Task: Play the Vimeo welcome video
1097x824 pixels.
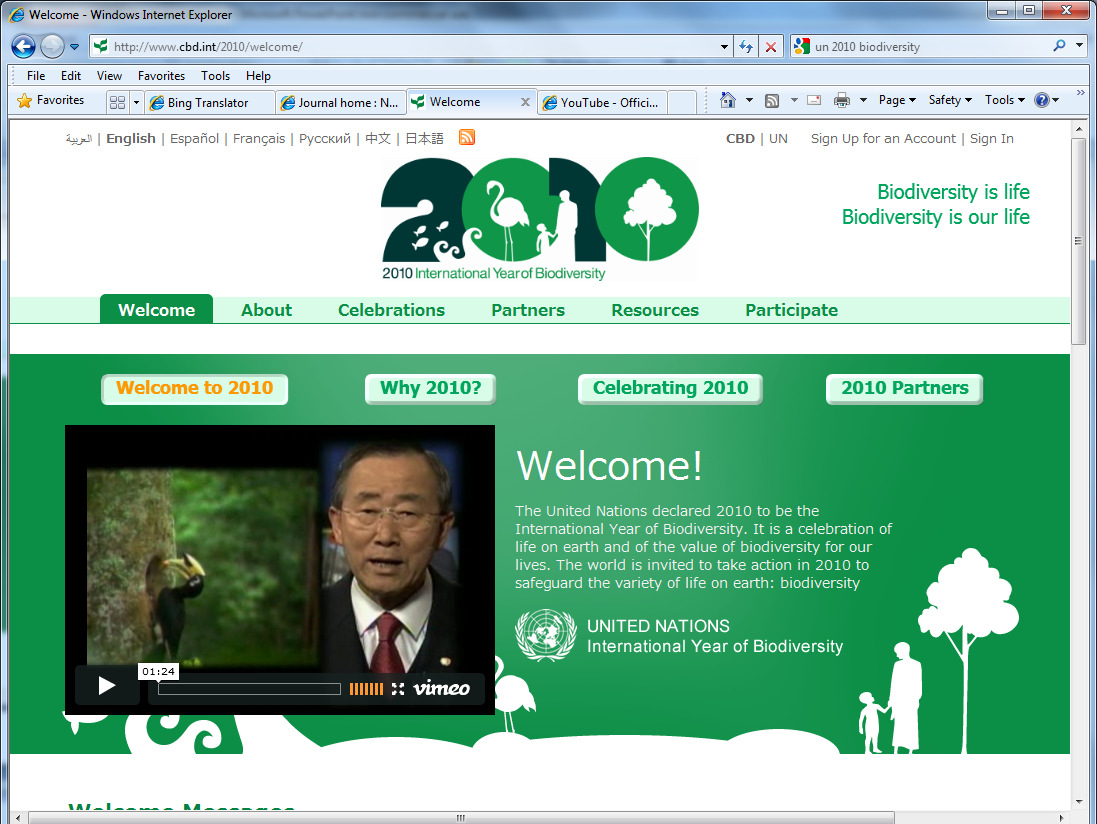Action: 107,686
